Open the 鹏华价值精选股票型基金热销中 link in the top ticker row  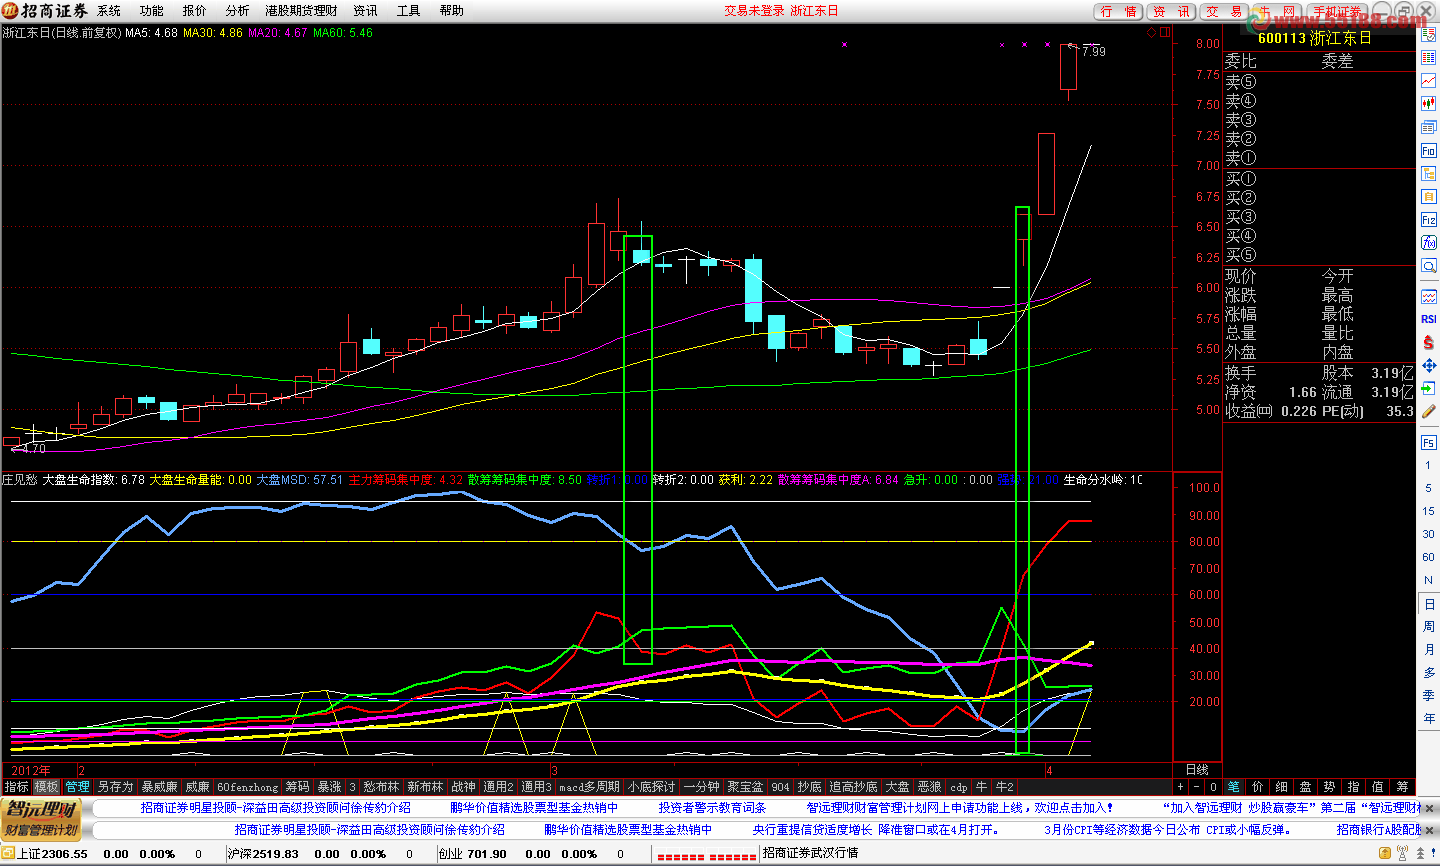click(534, 807)
